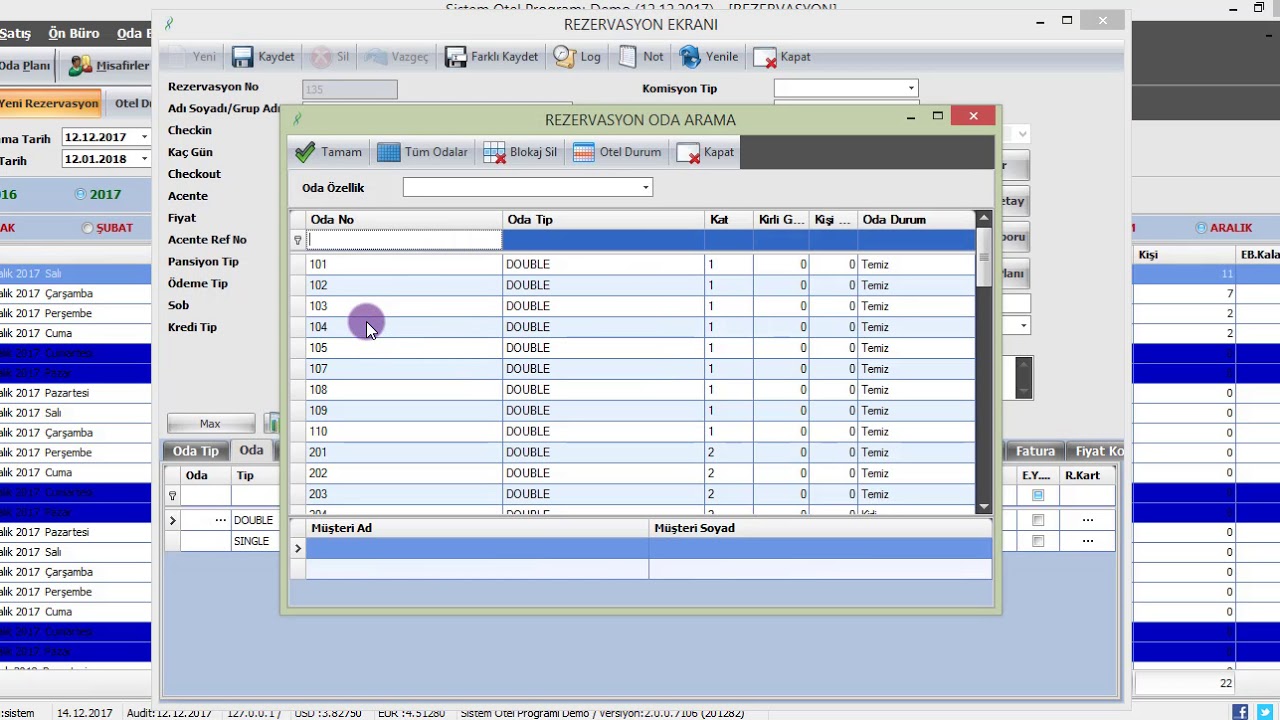Click R.Kart ellipsis button in SINGLE row
Image resolution: width=1280 pixels, height=720 pixels.
click(x=1088, y=541)
